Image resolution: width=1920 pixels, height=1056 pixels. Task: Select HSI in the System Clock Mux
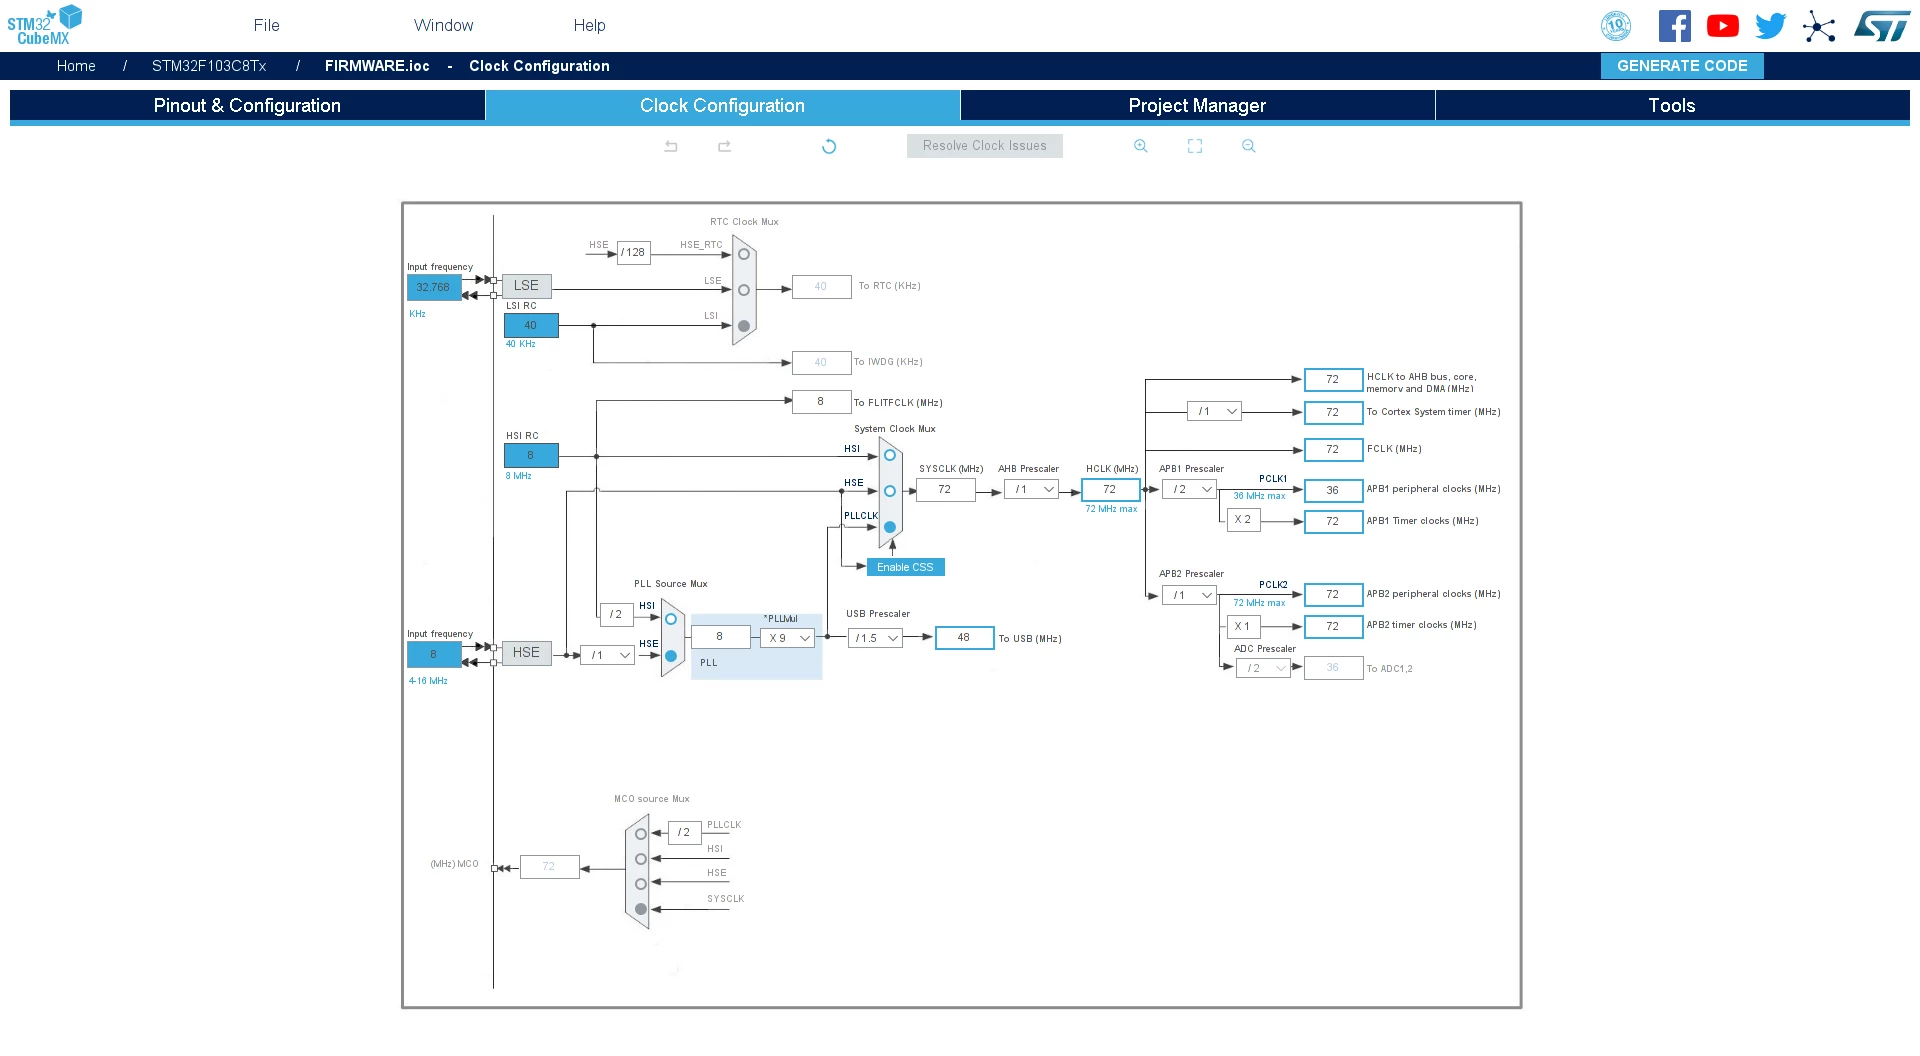click(x=890, y=455)
